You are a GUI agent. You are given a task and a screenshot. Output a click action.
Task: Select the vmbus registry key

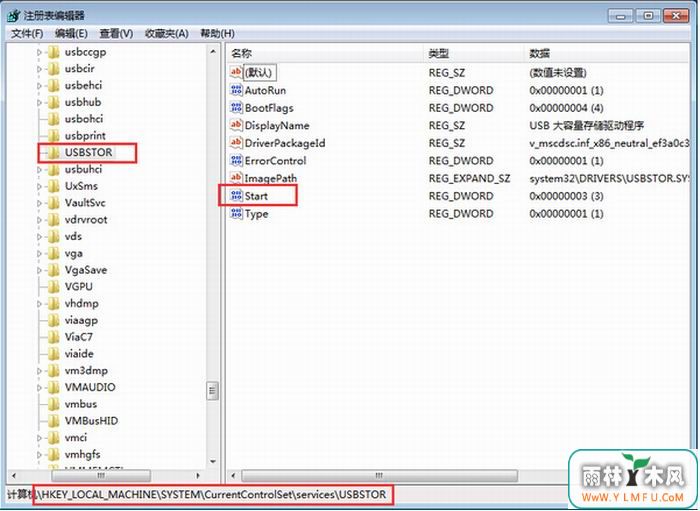click(81, 404)
